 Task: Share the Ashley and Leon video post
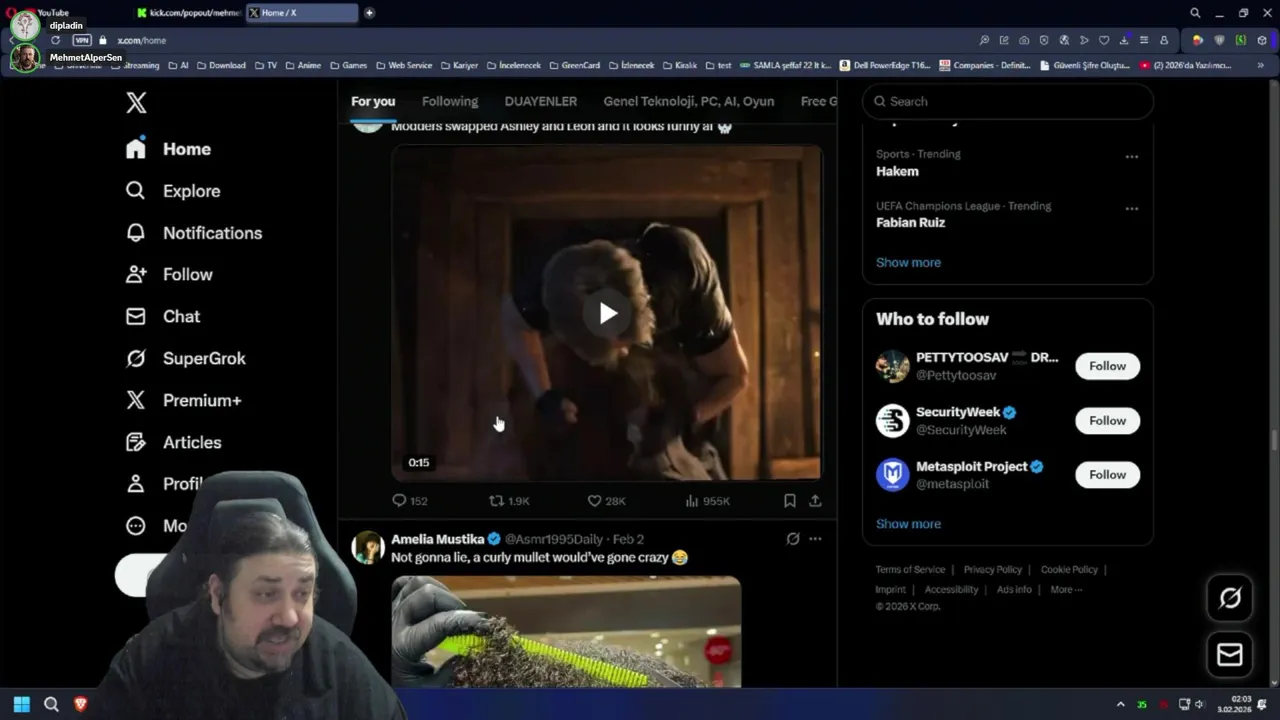[815, 501]
